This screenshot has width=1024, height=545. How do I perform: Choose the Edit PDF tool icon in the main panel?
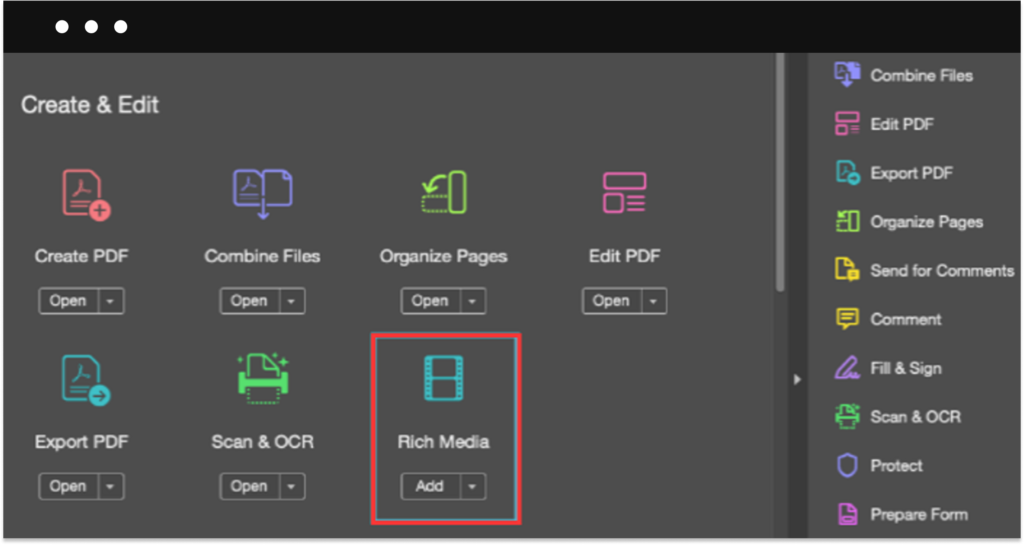(x=624, y=194)
